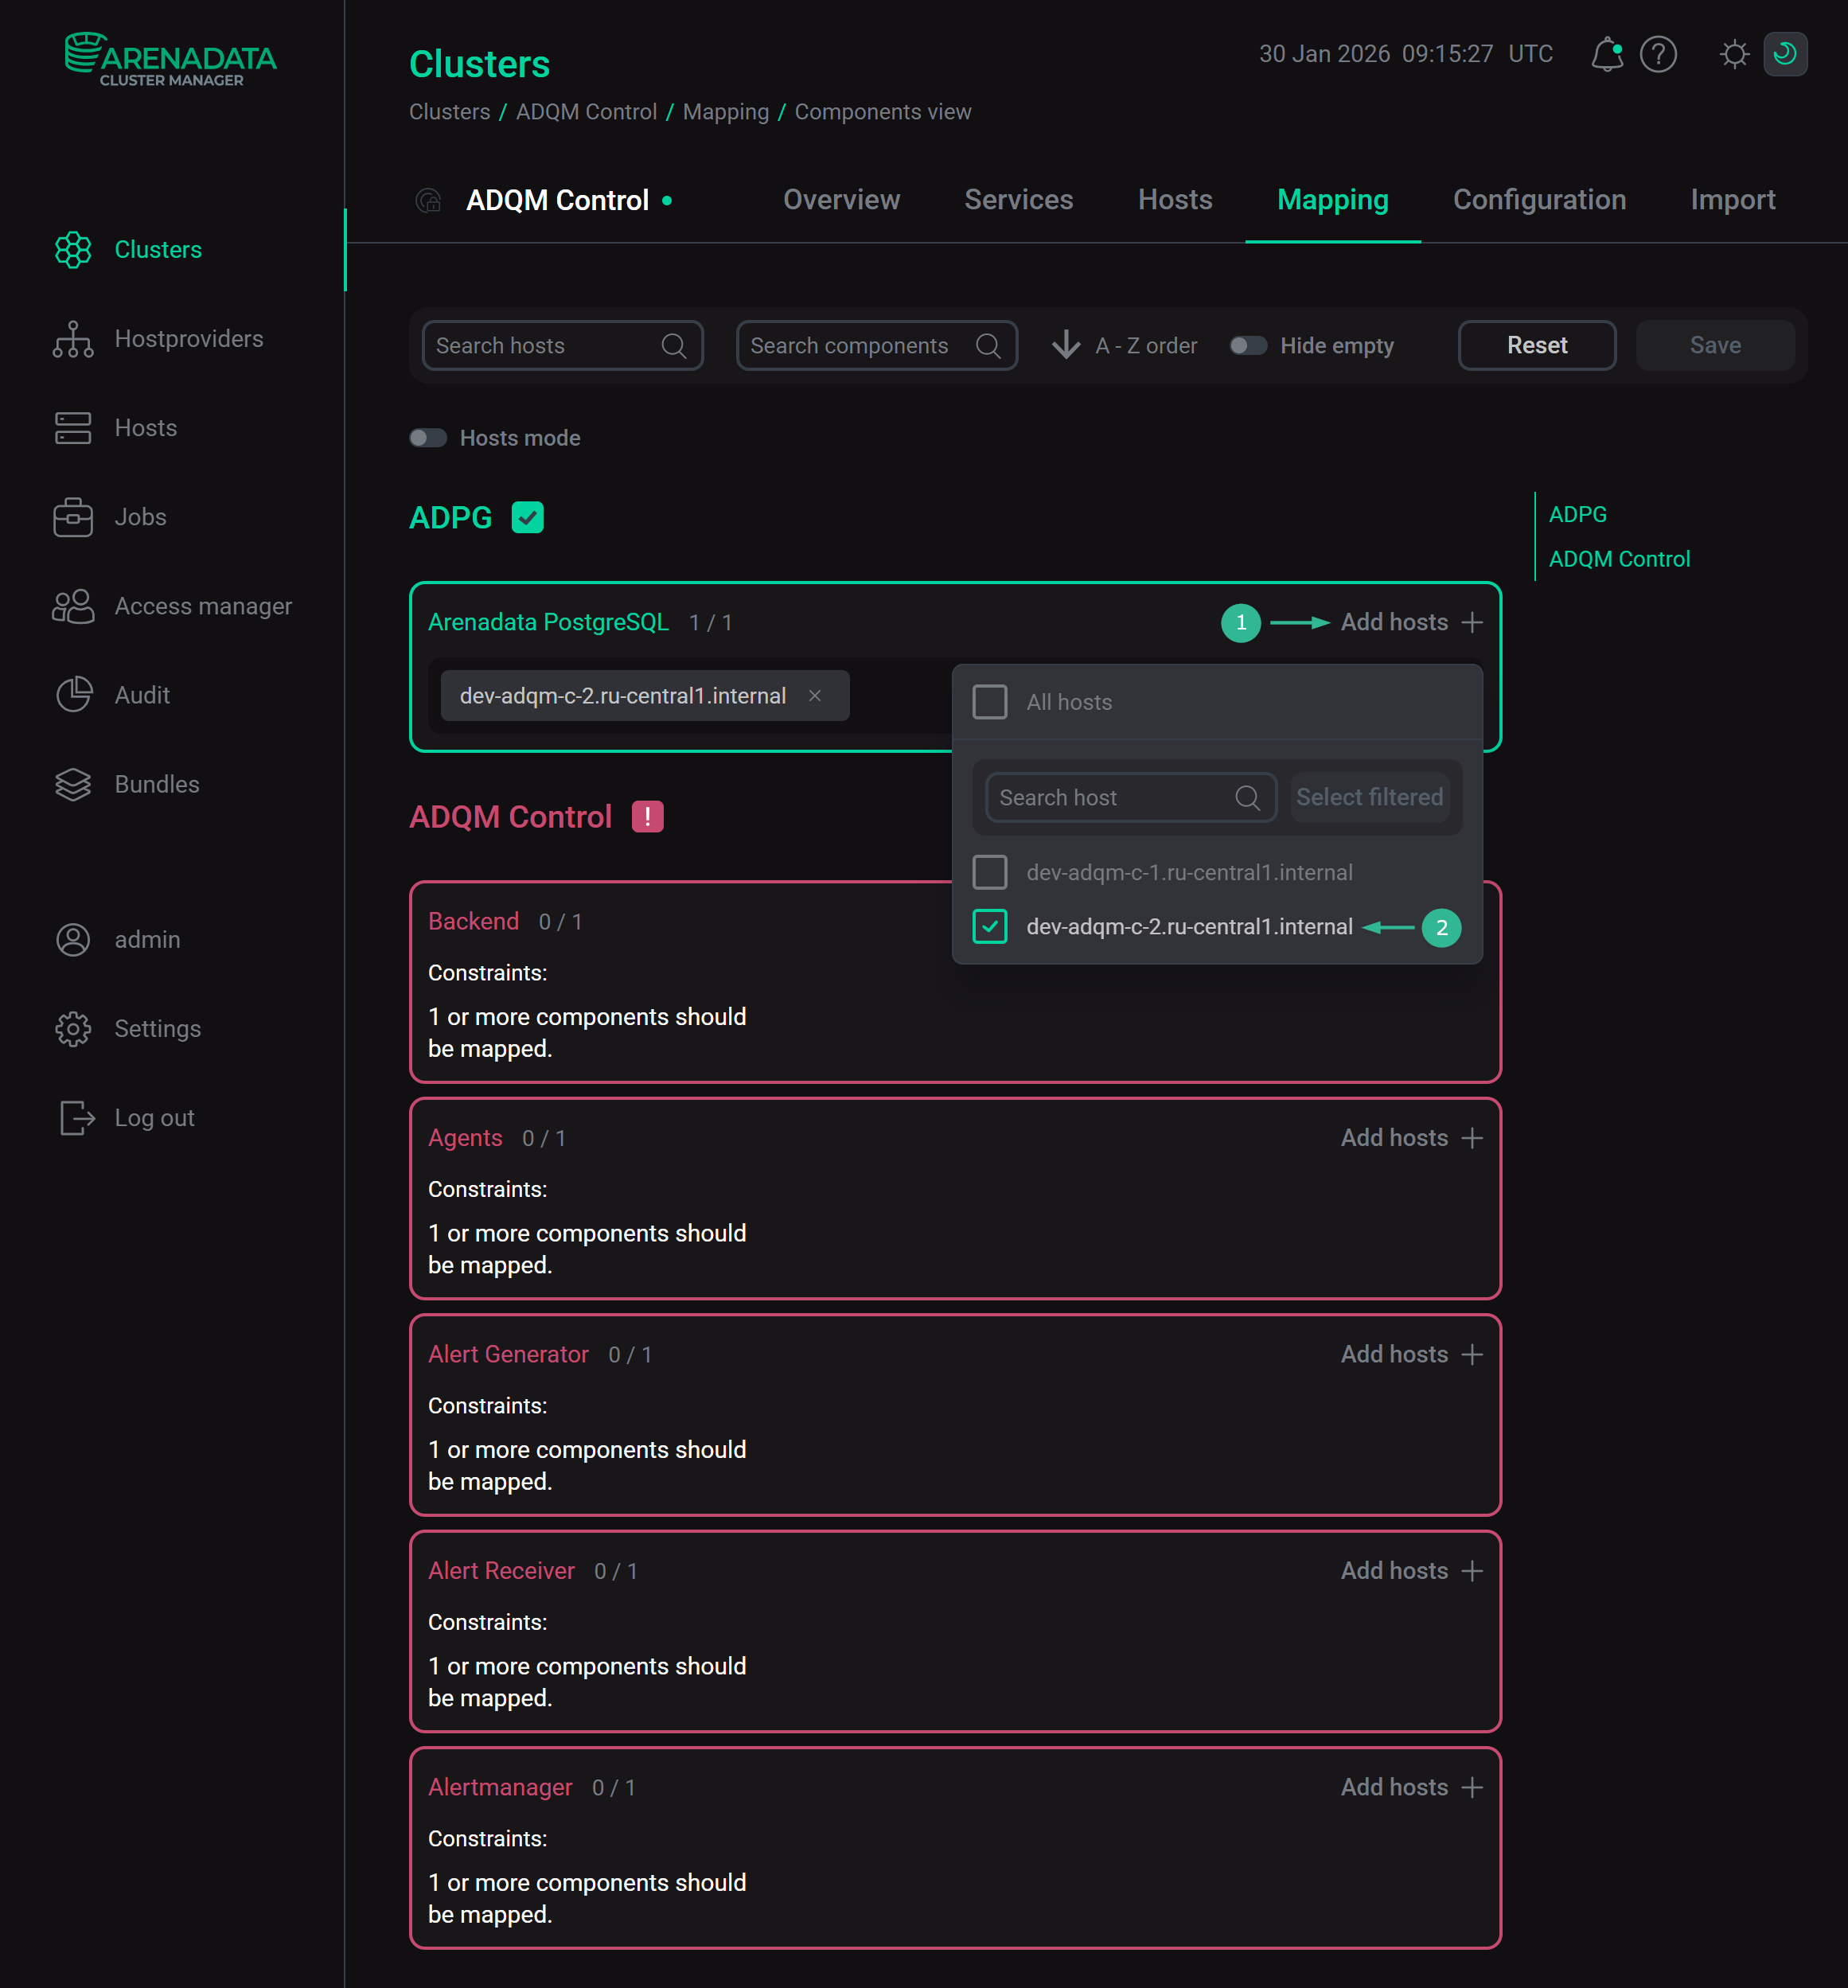Switch to light theme with the sun icon
1848x1988 pixels.
tap(1734, 54)
